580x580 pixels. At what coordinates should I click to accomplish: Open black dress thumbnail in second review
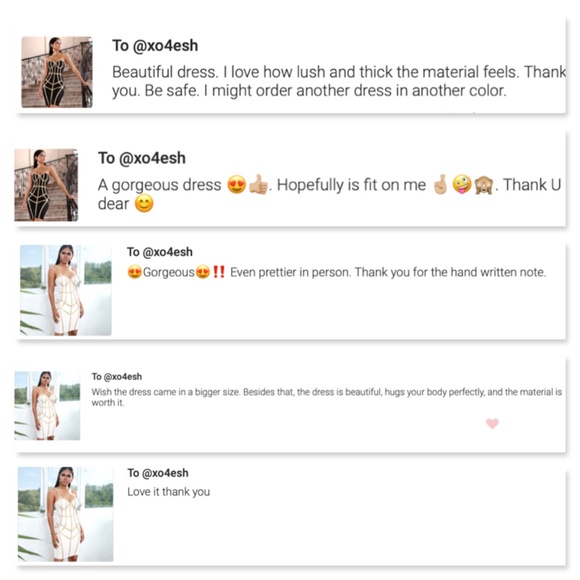point(46,185)
